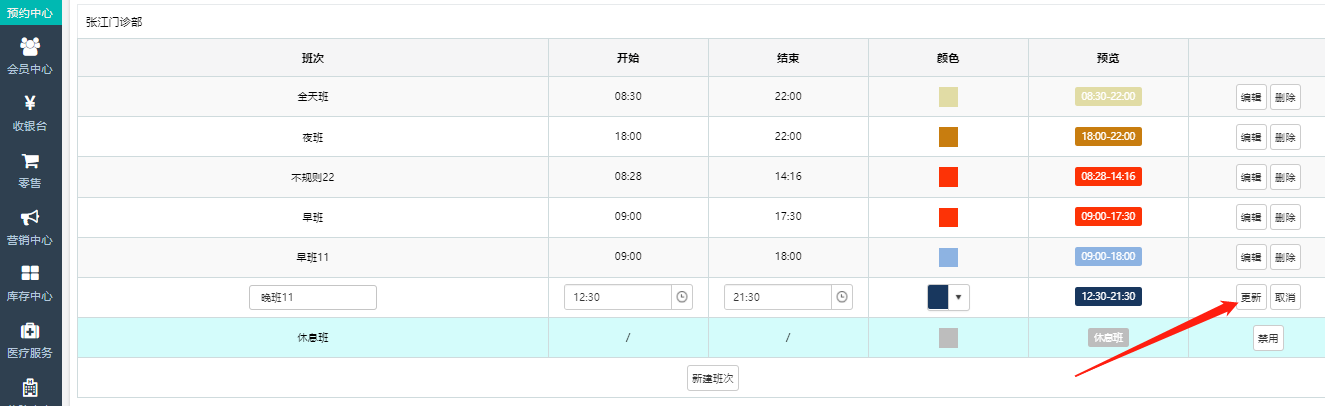Click 取消 to cancel editing
Viewport: 1325px width, 406px height.
[x=1285, y=297]
